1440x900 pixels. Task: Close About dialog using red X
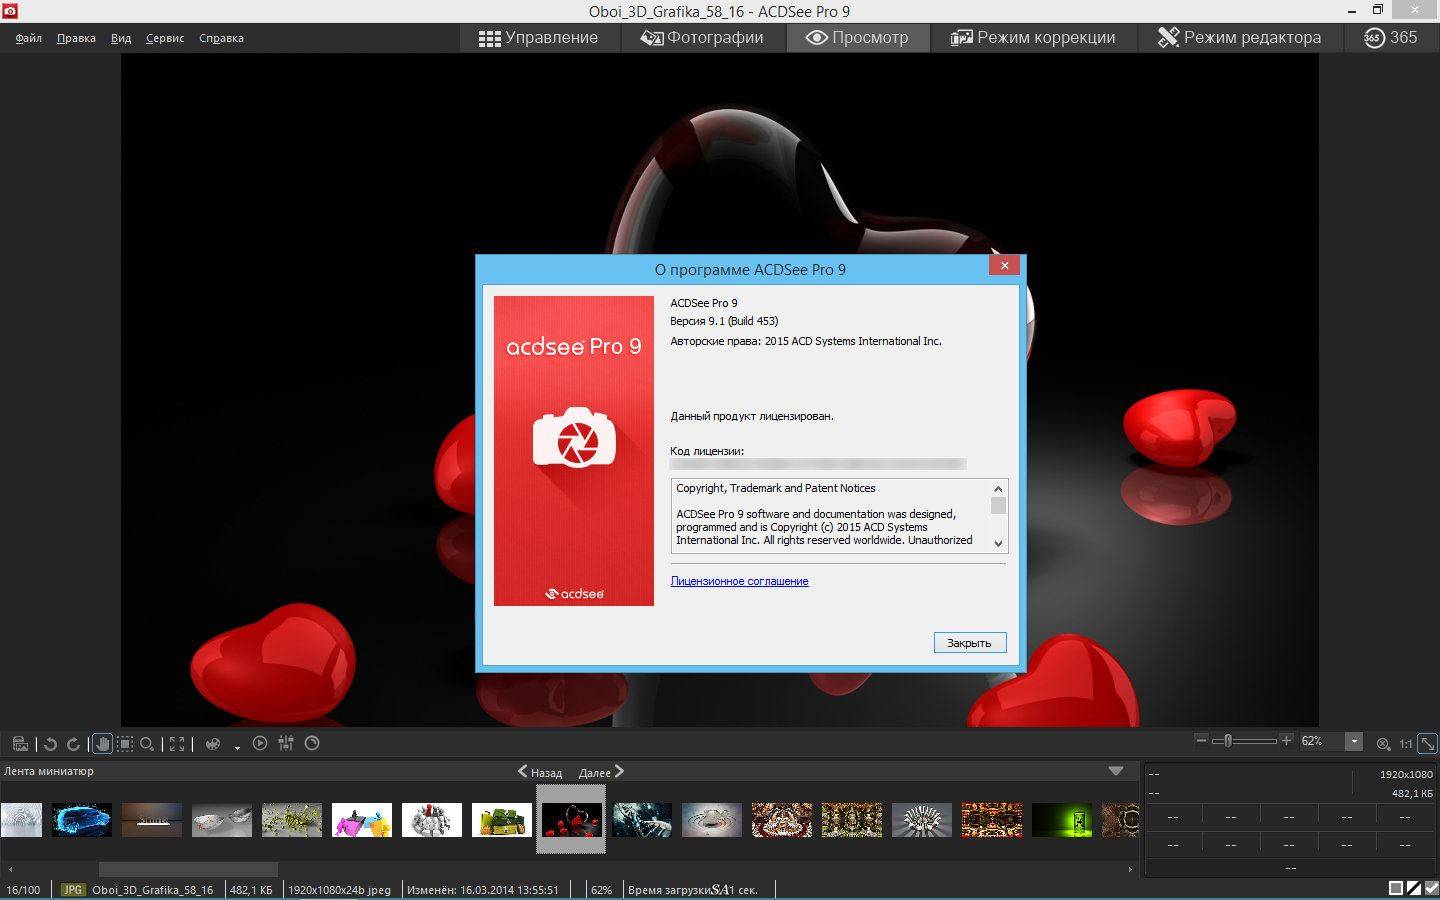(x=1004, y=265)
